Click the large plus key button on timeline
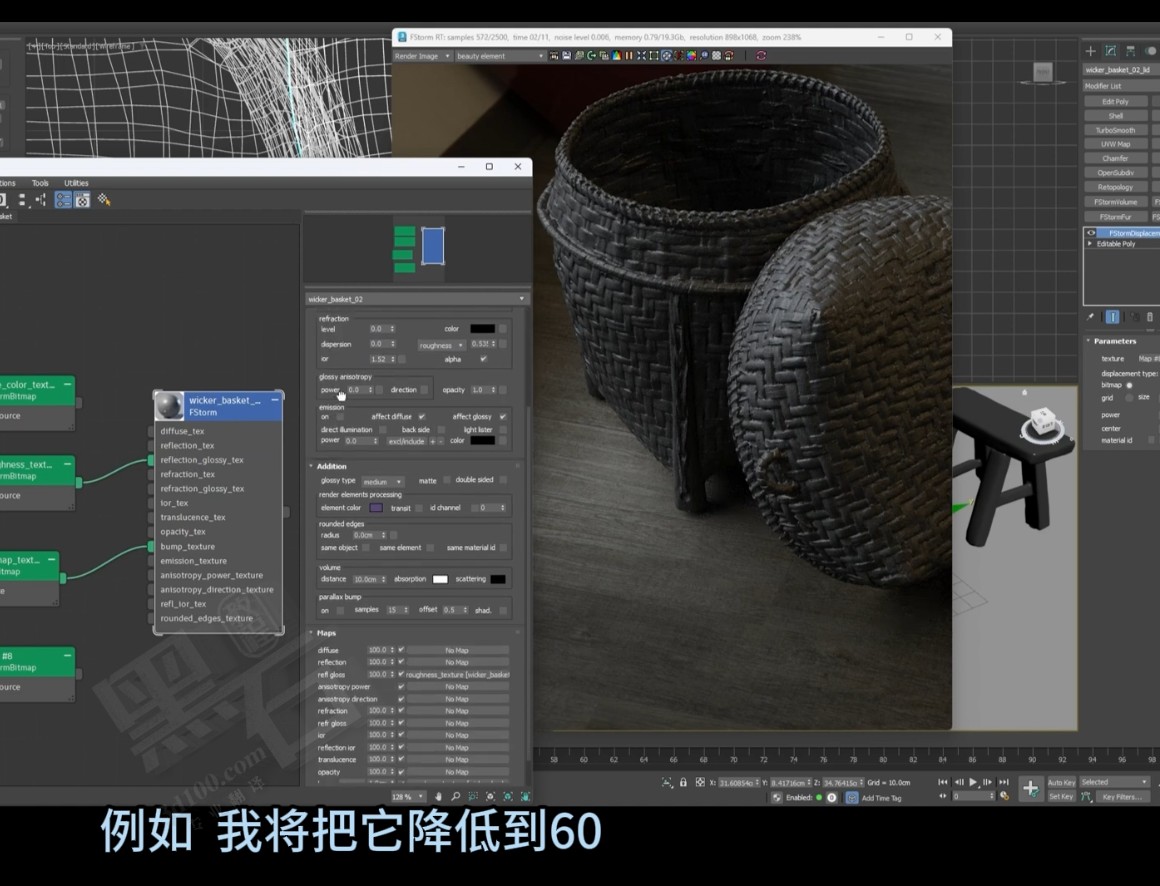1160x886 pixels. pyautogui.click(x=1030, y=788)
